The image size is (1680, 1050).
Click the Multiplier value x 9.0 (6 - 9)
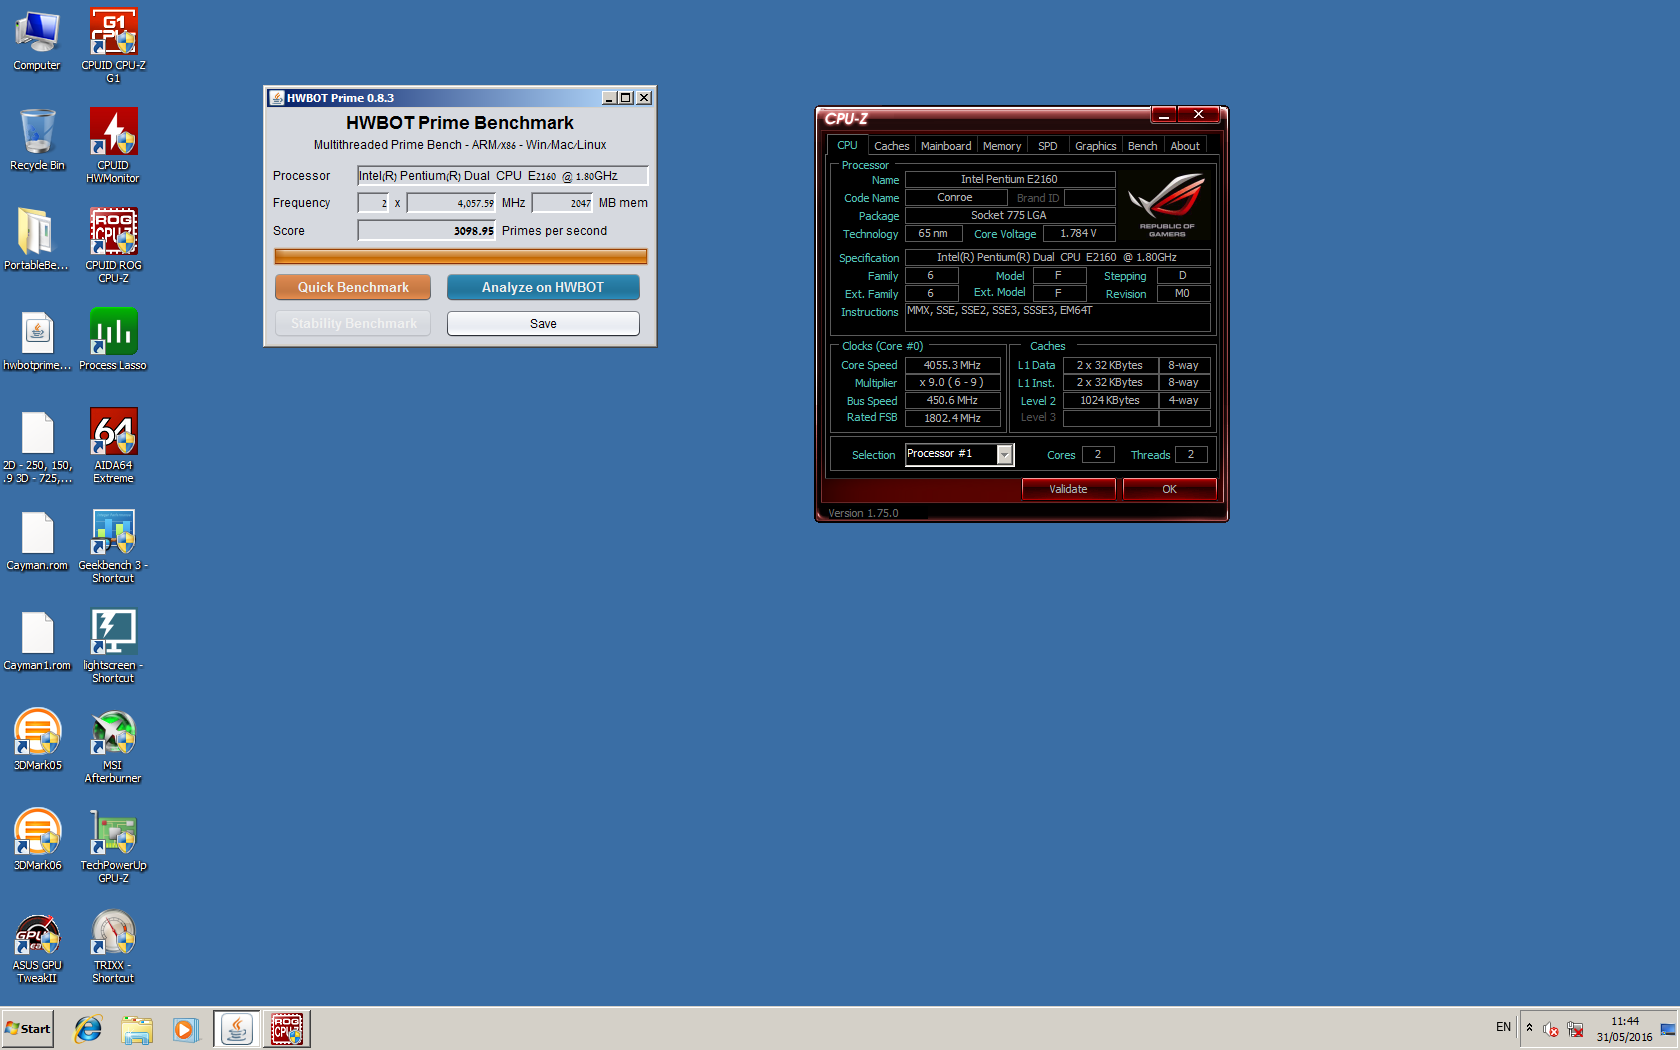(952, 383)
